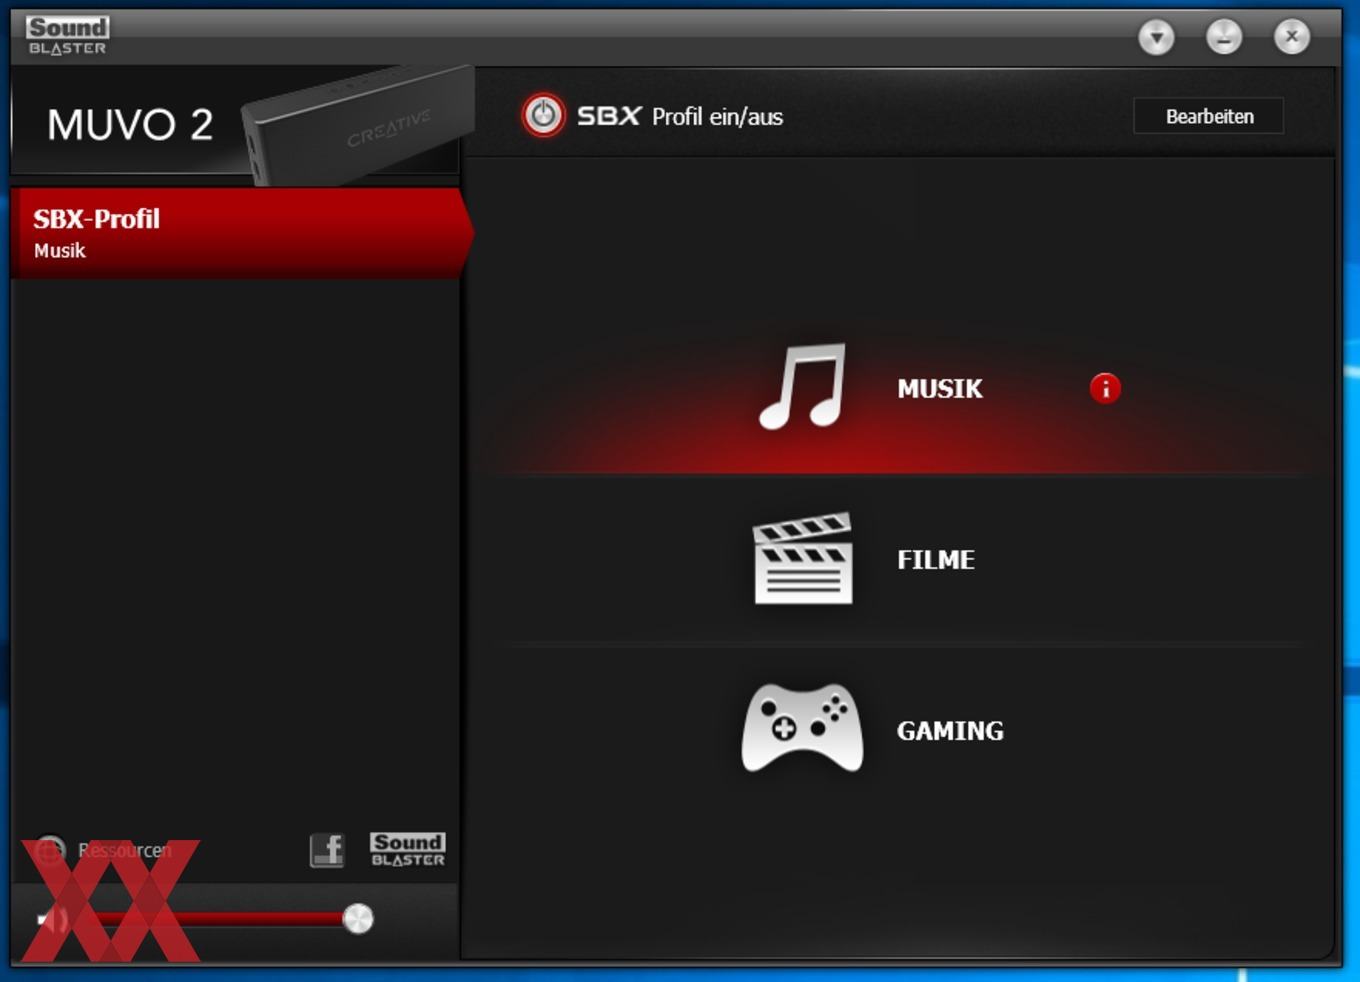Select the music note icon

pyautogui.click(x=802, y=387)
